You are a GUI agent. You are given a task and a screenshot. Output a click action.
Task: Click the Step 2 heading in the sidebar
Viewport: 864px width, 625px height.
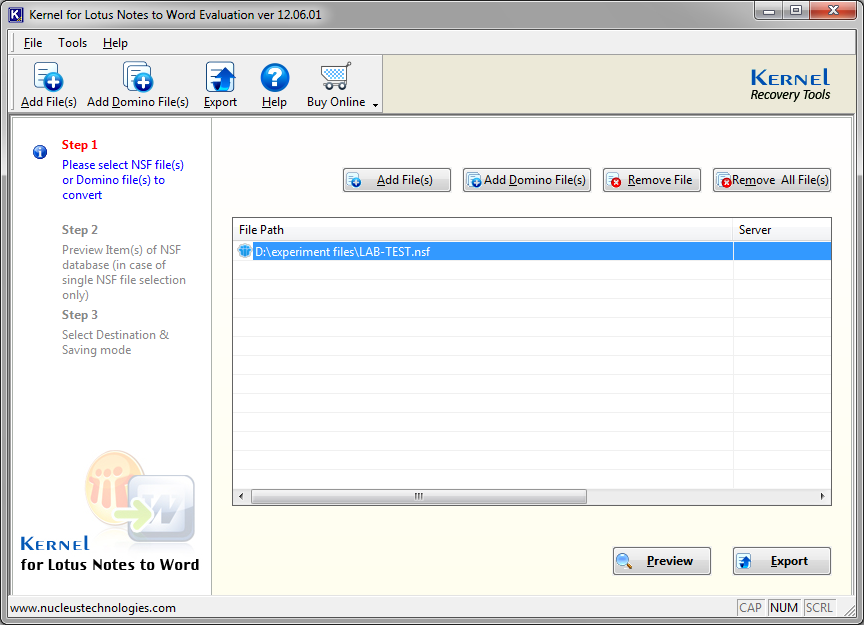tap(79, 230)
